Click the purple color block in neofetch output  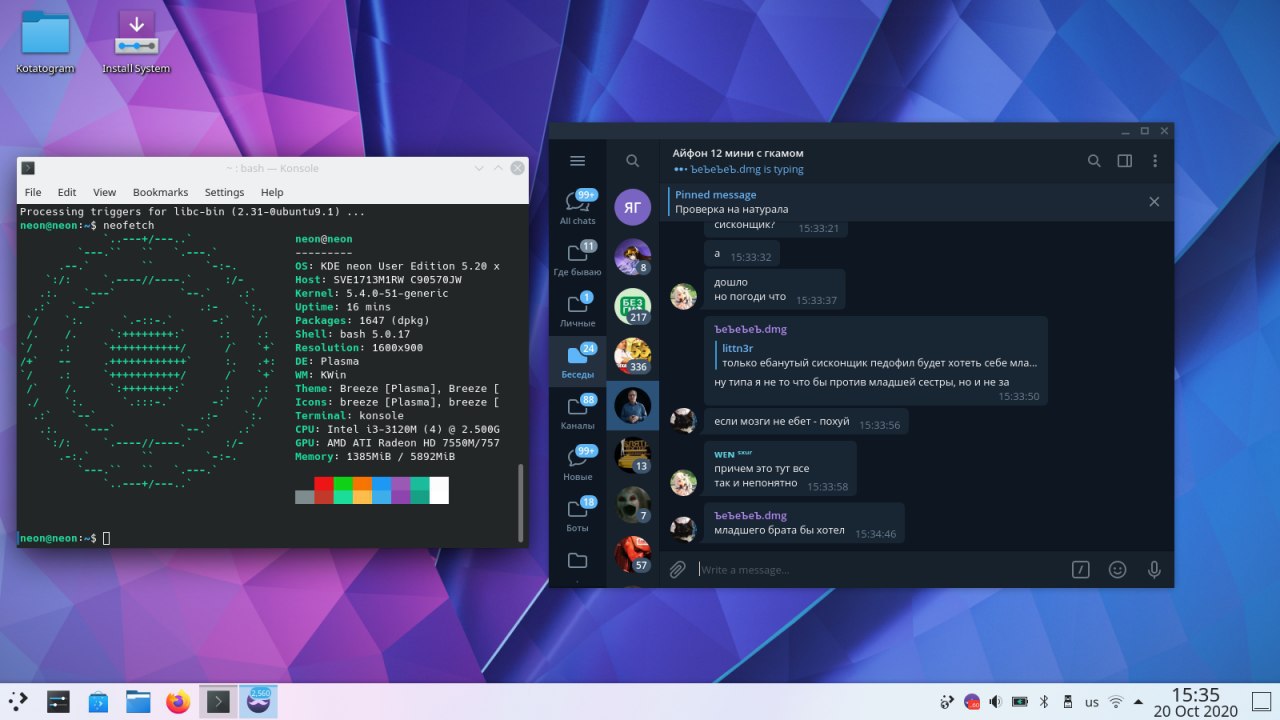(401, 490)
